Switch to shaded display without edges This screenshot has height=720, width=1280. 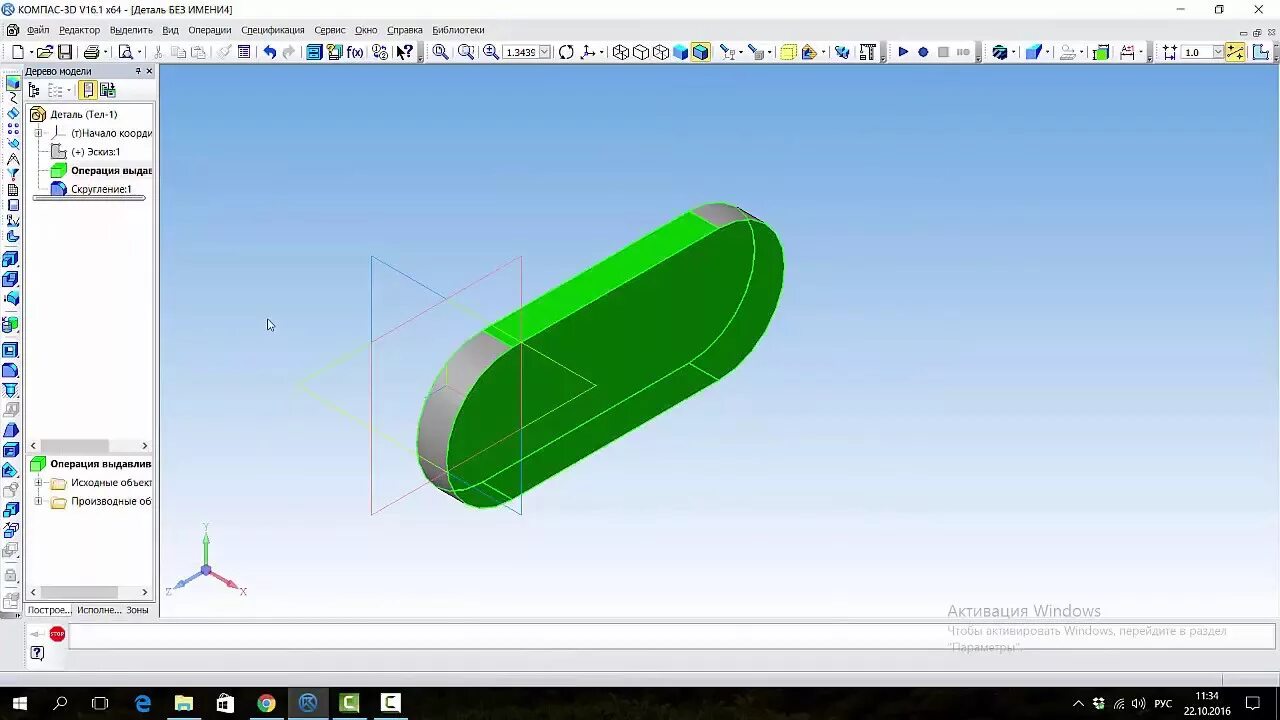[681, 52]
